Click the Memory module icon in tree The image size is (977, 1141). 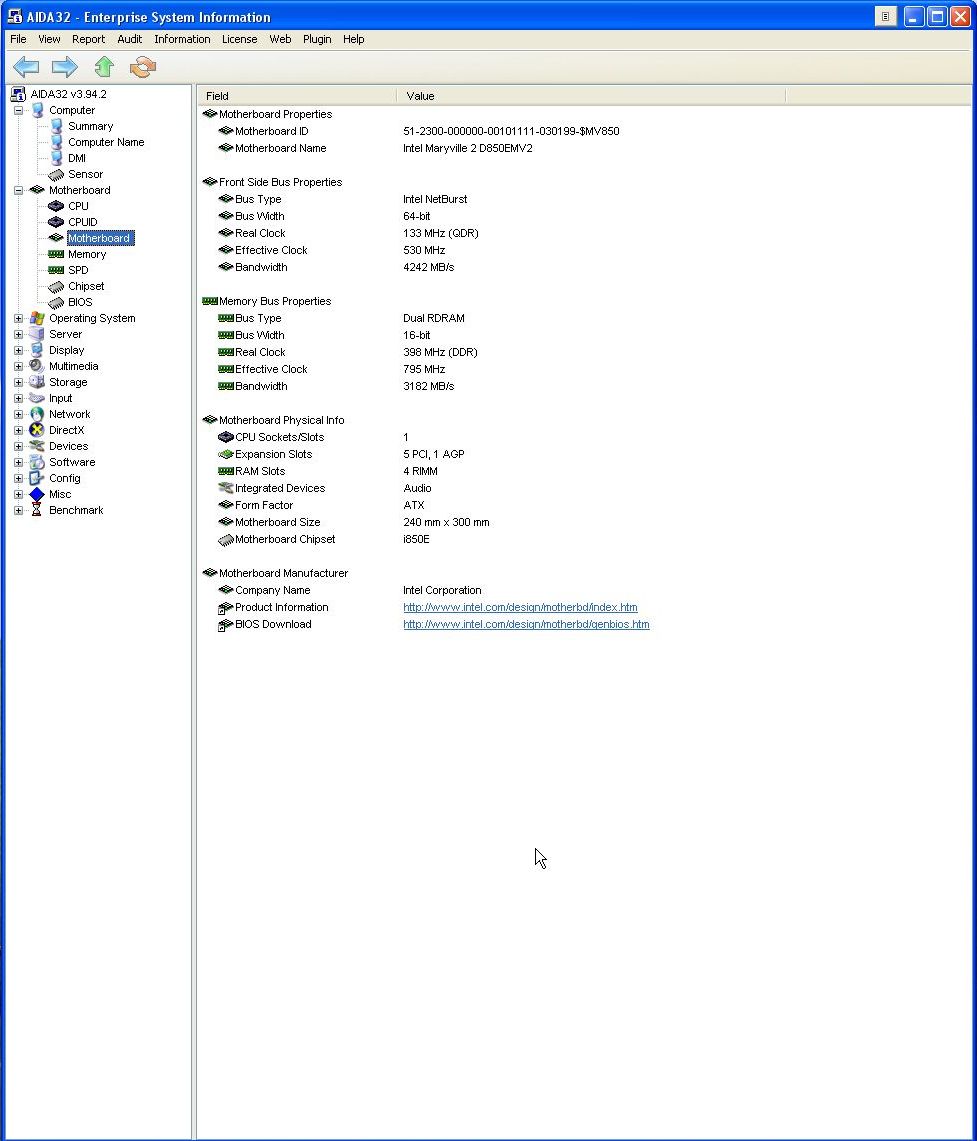(x=56, y=254)
